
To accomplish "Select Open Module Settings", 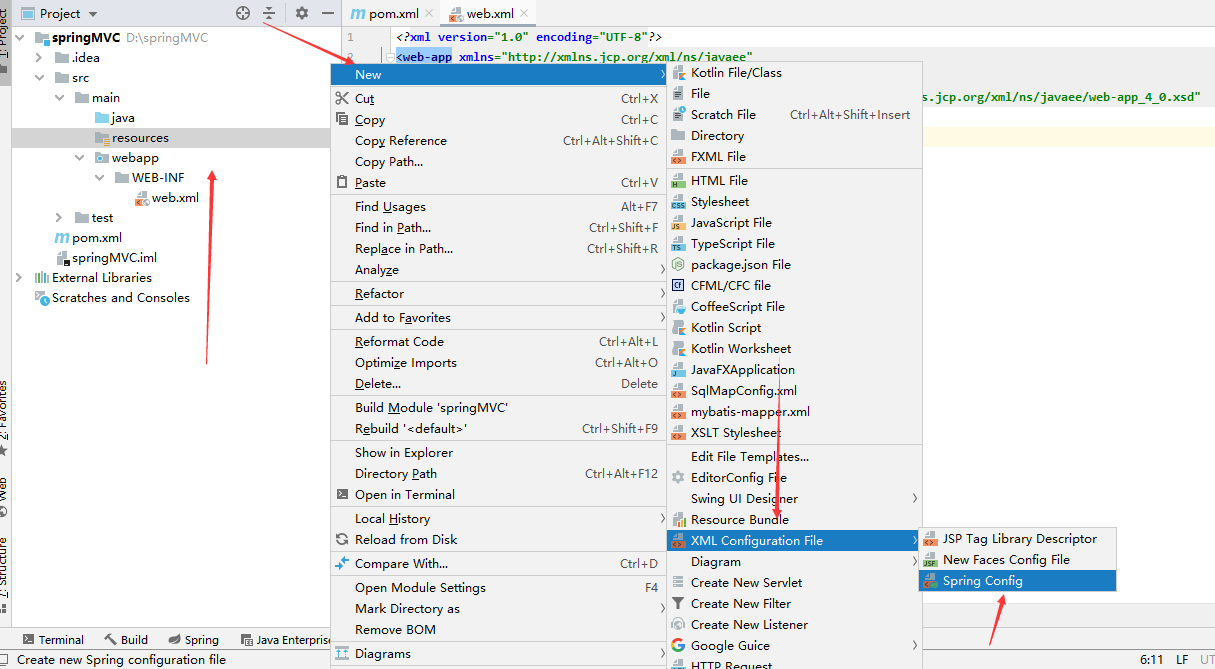I will click(498, 588).
